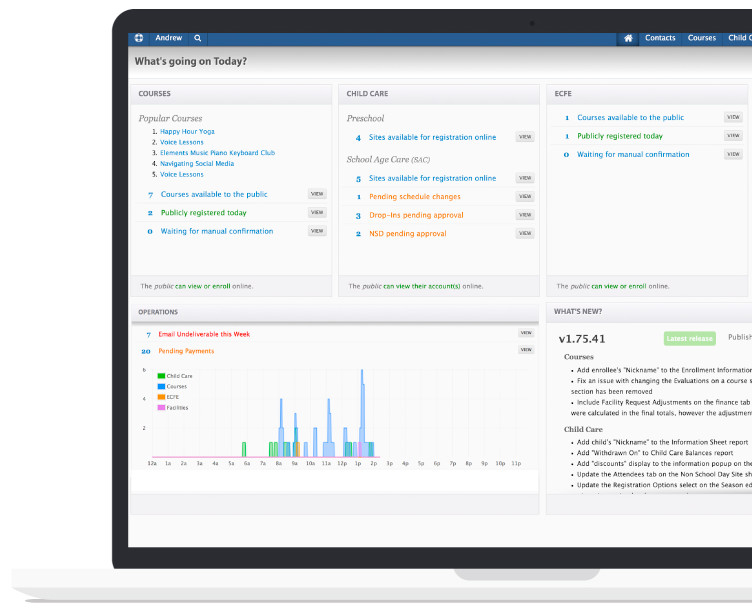The width and height of the screenshot is (752, 612).
Task: Click 'can view or enroll' link in ECFE footer
Action: [619, 286]
